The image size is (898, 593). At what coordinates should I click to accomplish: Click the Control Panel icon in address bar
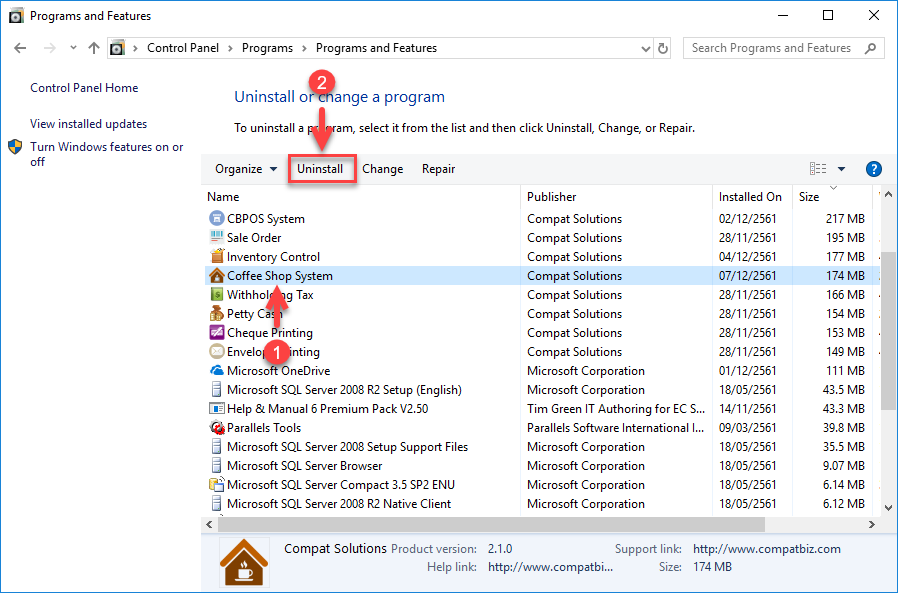pos(117,48)
